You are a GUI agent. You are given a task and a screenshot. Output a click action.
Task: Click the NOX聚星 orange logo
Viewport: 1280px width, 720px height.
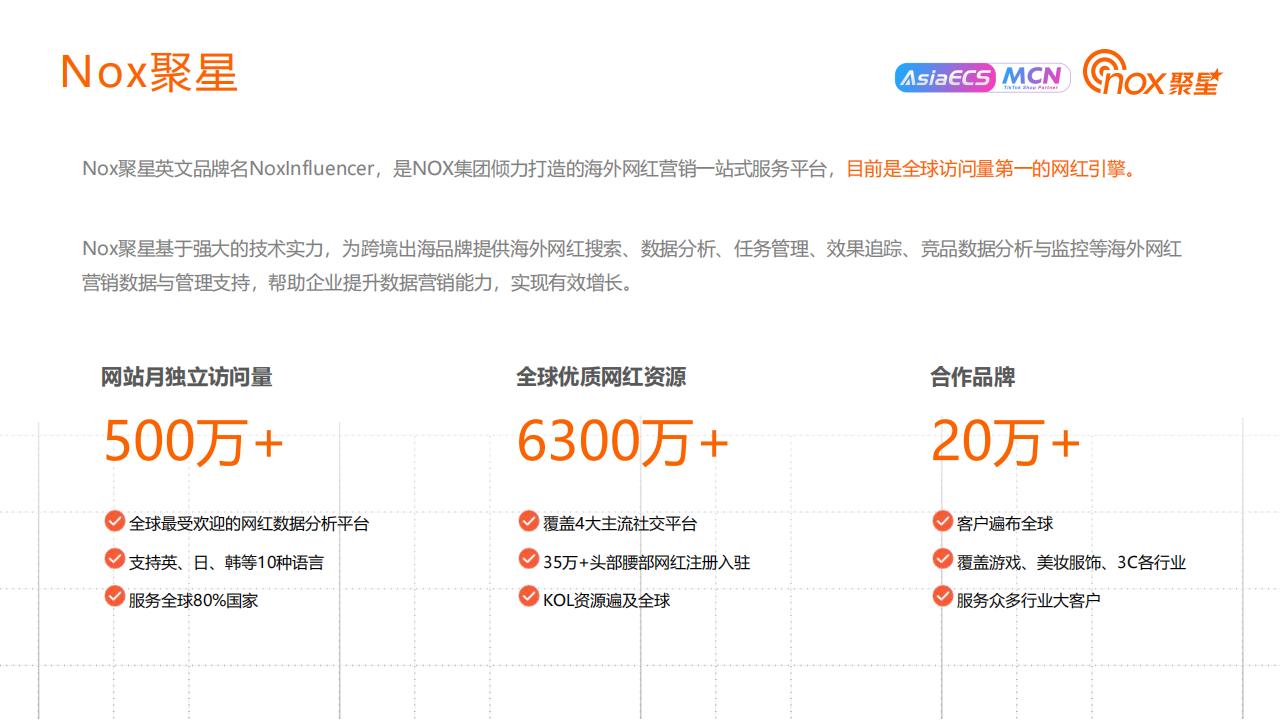(x=1153, y=73)
